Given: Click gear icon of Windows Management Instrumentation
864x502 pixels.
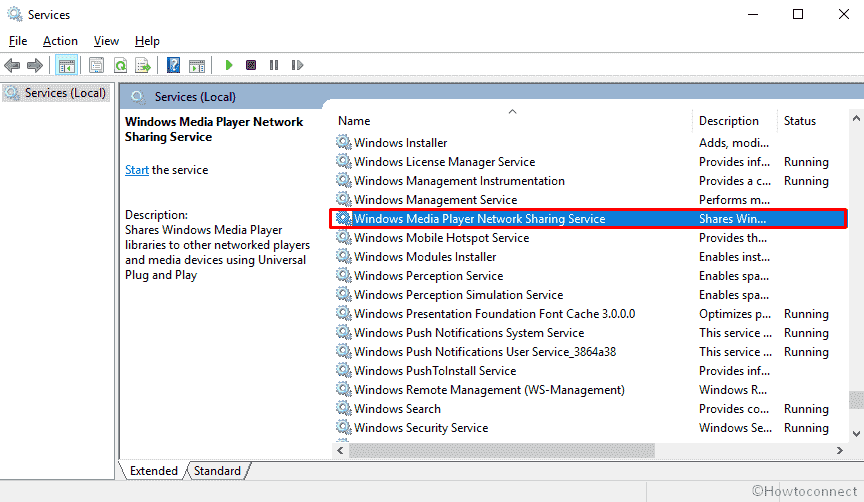Looking at the screenshot, I should coord(344,180).
